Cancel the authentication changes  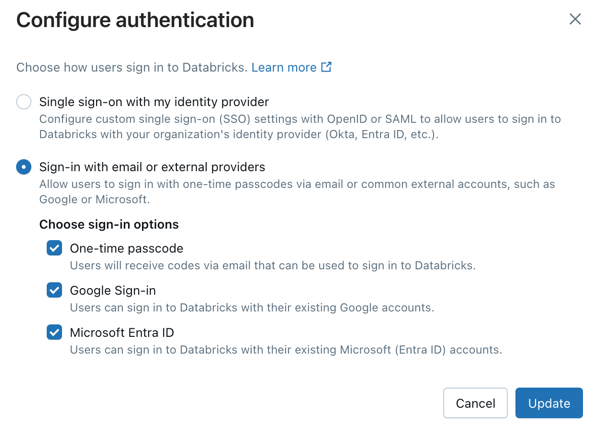click(475, 403)
